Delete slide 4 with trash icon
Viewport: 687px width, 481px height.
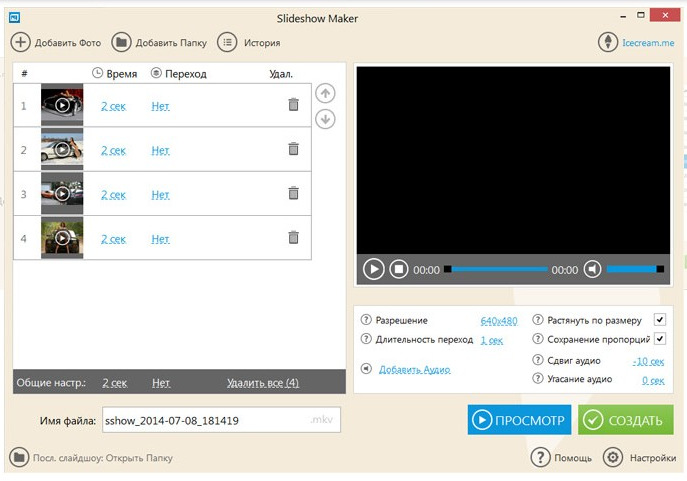pyautogui.click(x=294, y=237)
